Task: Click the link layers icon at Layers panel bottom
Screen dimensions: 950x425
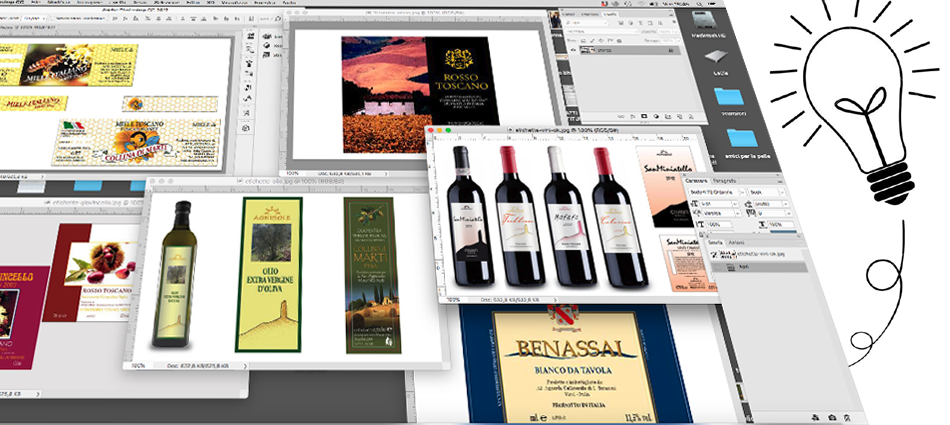Action: [x=620, y=116]
